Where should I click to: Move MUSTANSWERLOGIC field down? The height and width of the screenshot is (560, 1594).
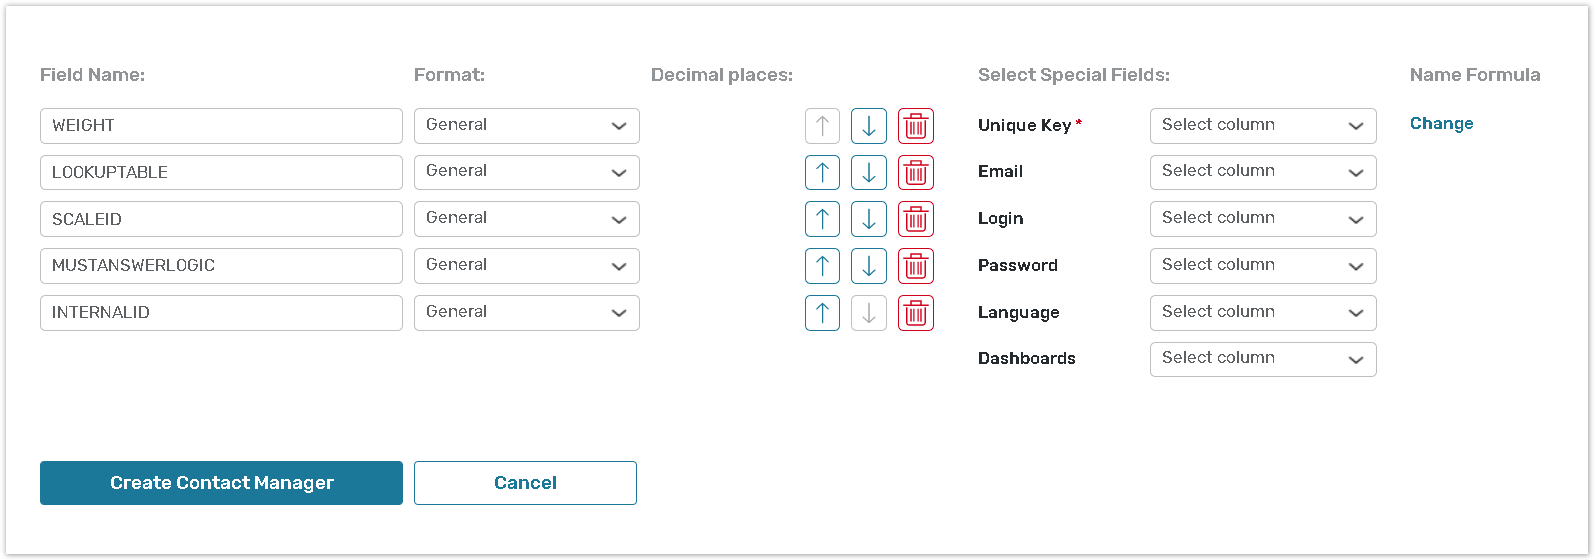(868, 266)
